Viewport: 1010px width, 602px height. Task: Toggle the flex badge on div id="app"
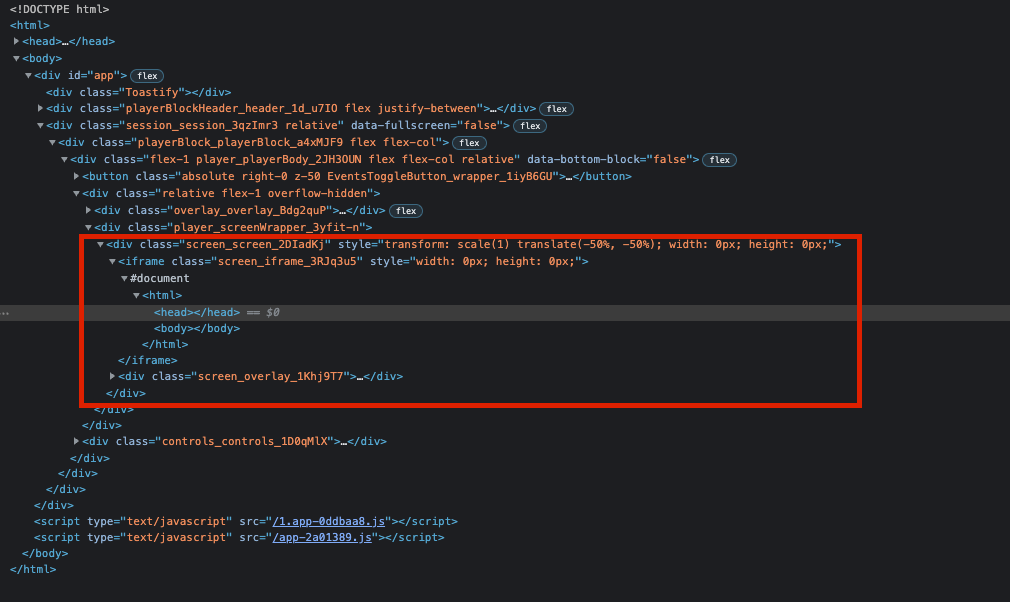(146, 75)
